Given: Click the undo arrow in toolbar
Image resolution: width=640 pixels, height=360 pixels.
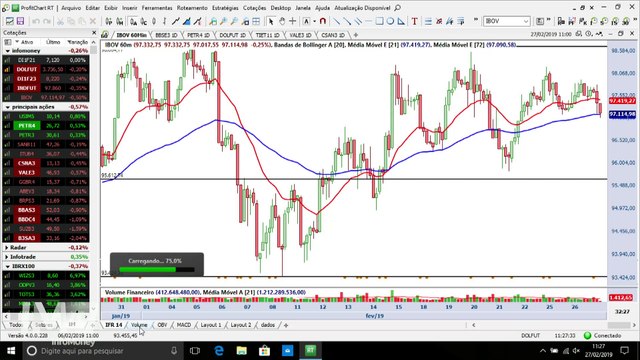Looking at the screenshot, I should coord(36,21).
